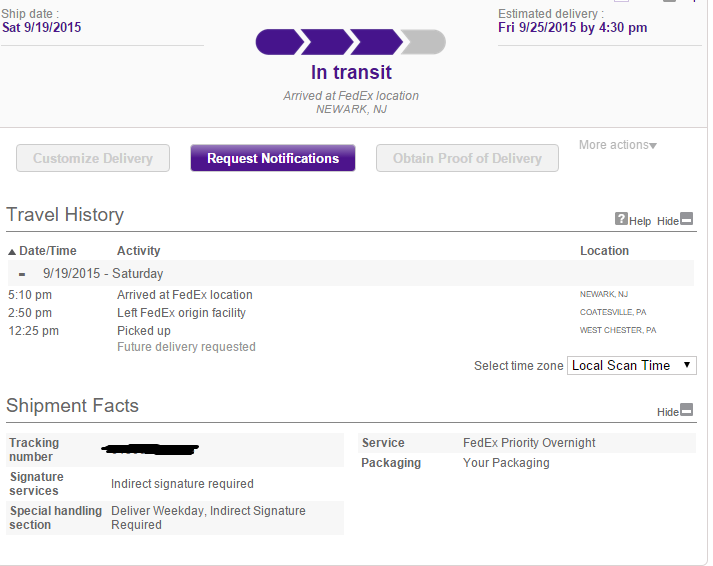Click NEWARK, NJ in the Location column
The image size is (713, 566).
click(604, 295)
